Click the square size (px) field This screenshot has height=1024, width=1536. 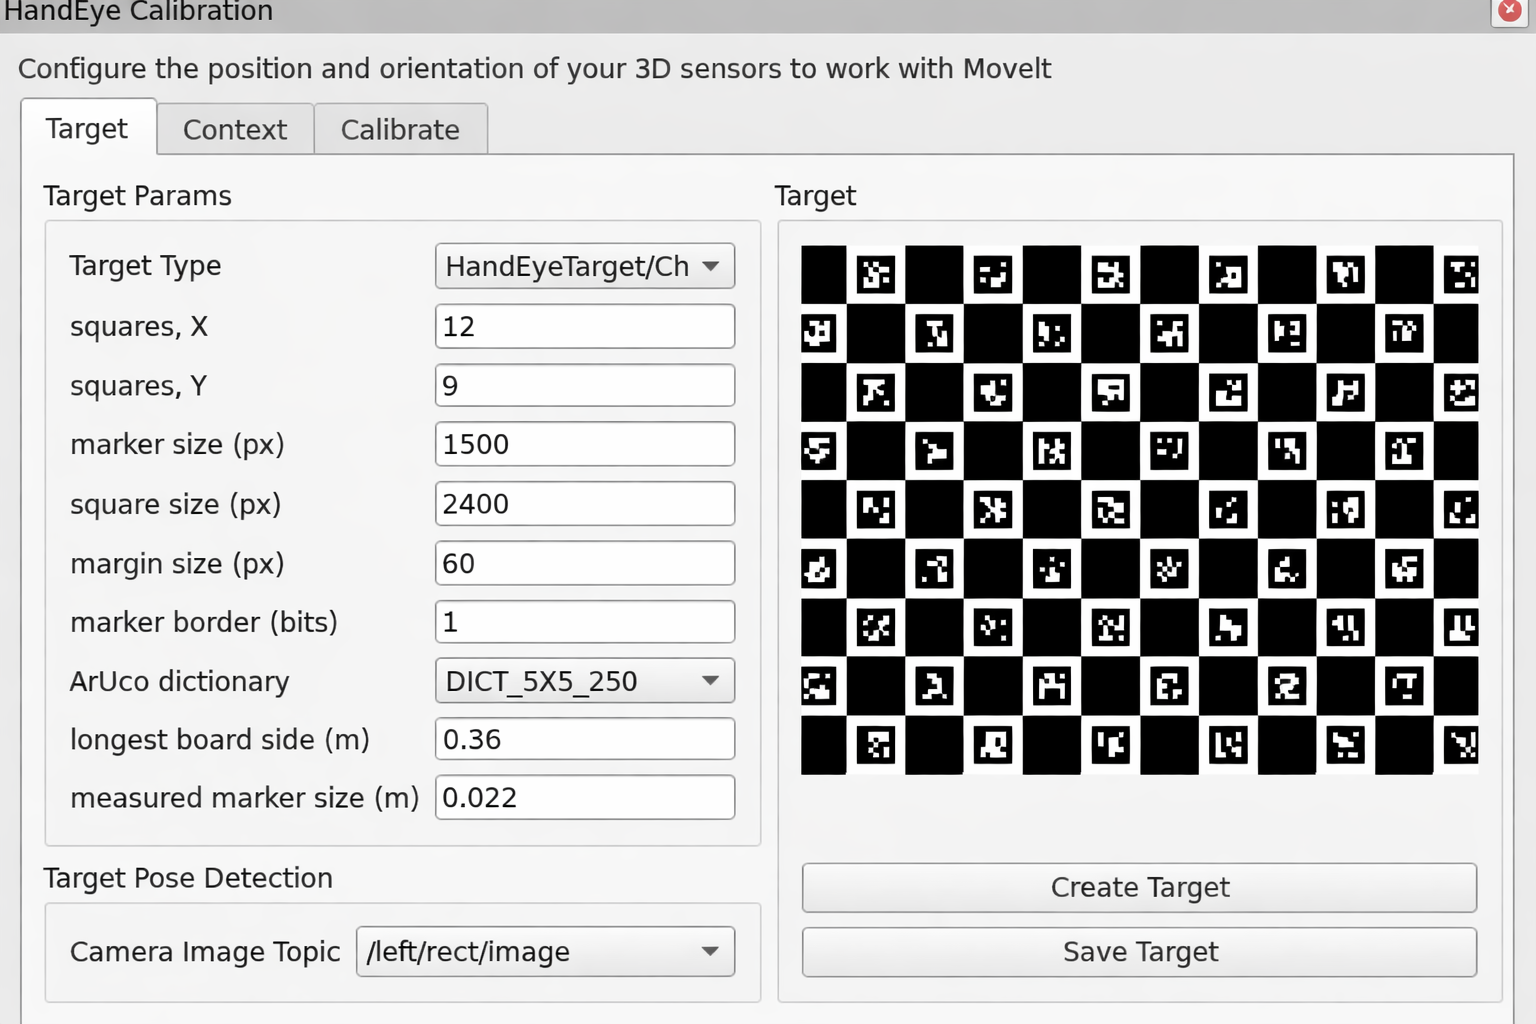pyautogui.click(x=584, y=503)
